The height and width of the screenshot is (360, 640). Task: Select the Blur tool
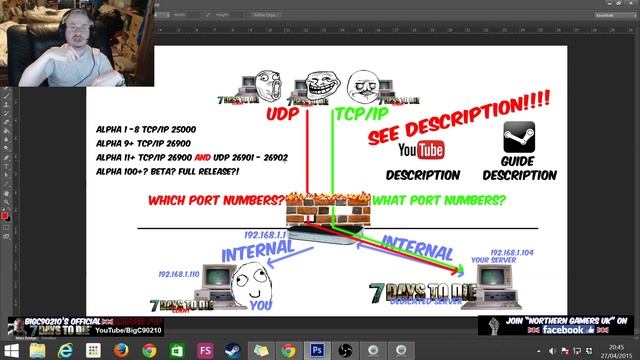[x=7, y=140]
